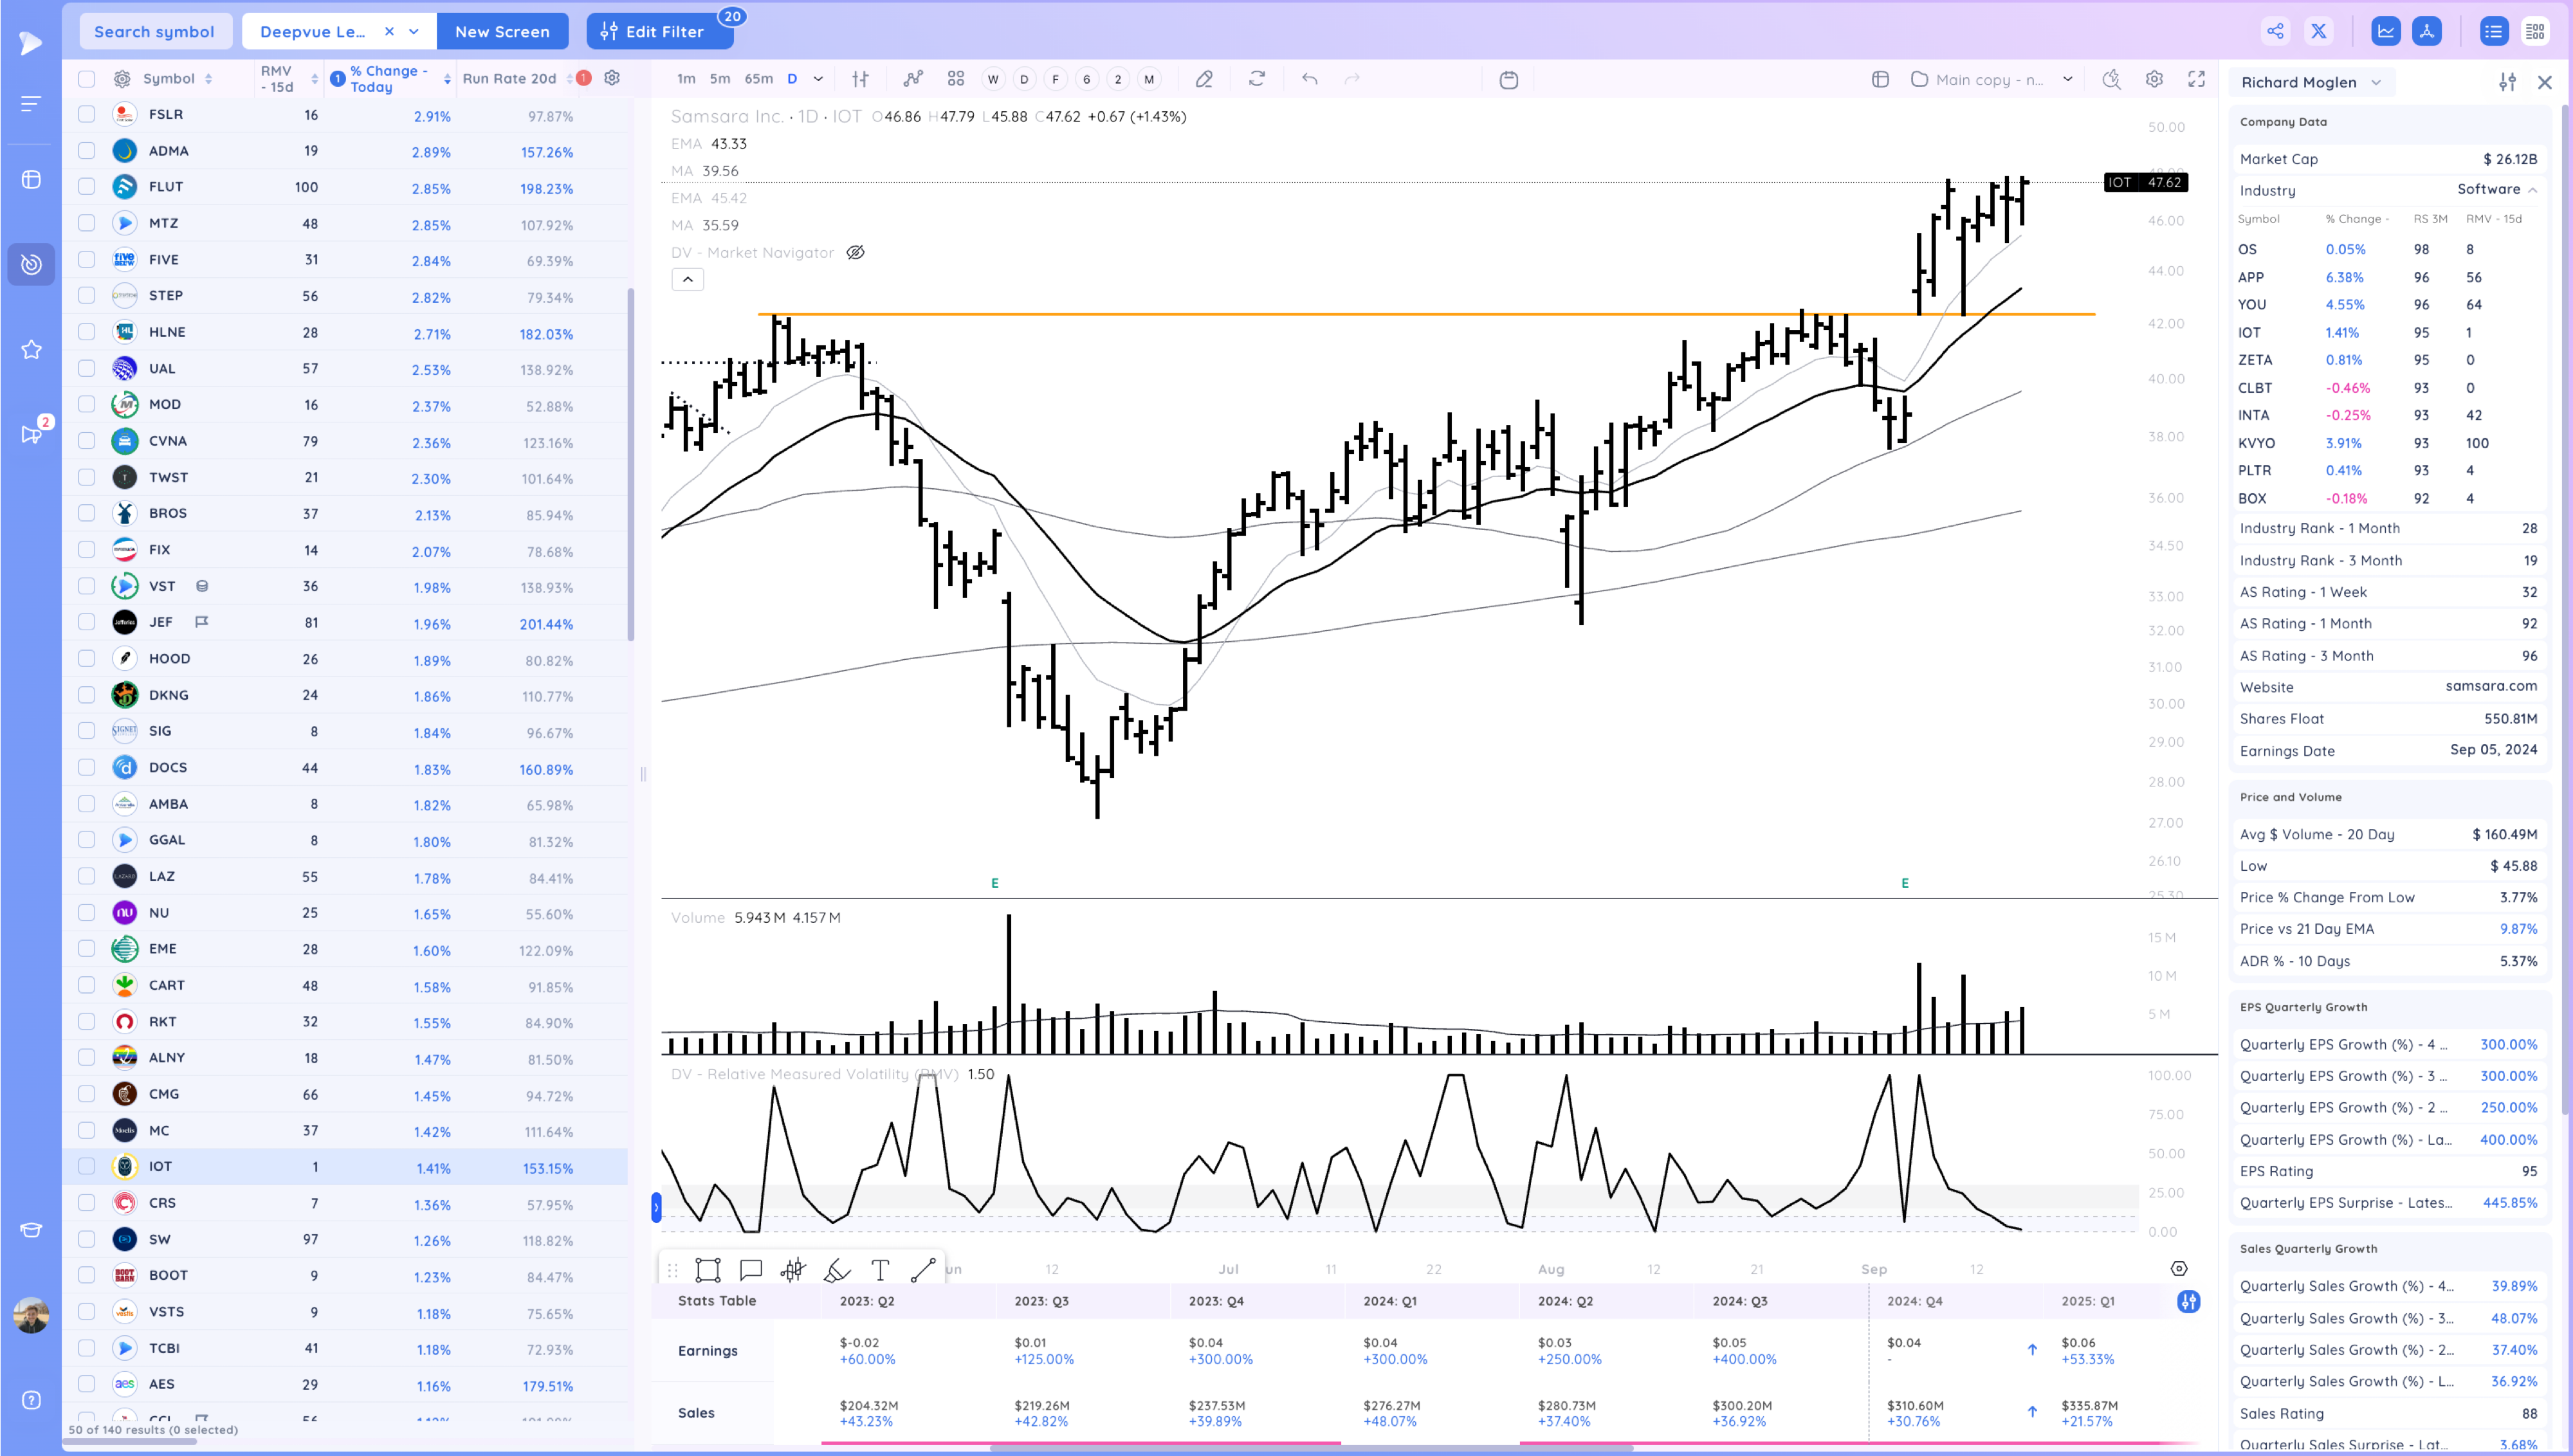Open chart settings gear icon
The height and width of the screenshot is (1456, 2573).
point(2154,79)
